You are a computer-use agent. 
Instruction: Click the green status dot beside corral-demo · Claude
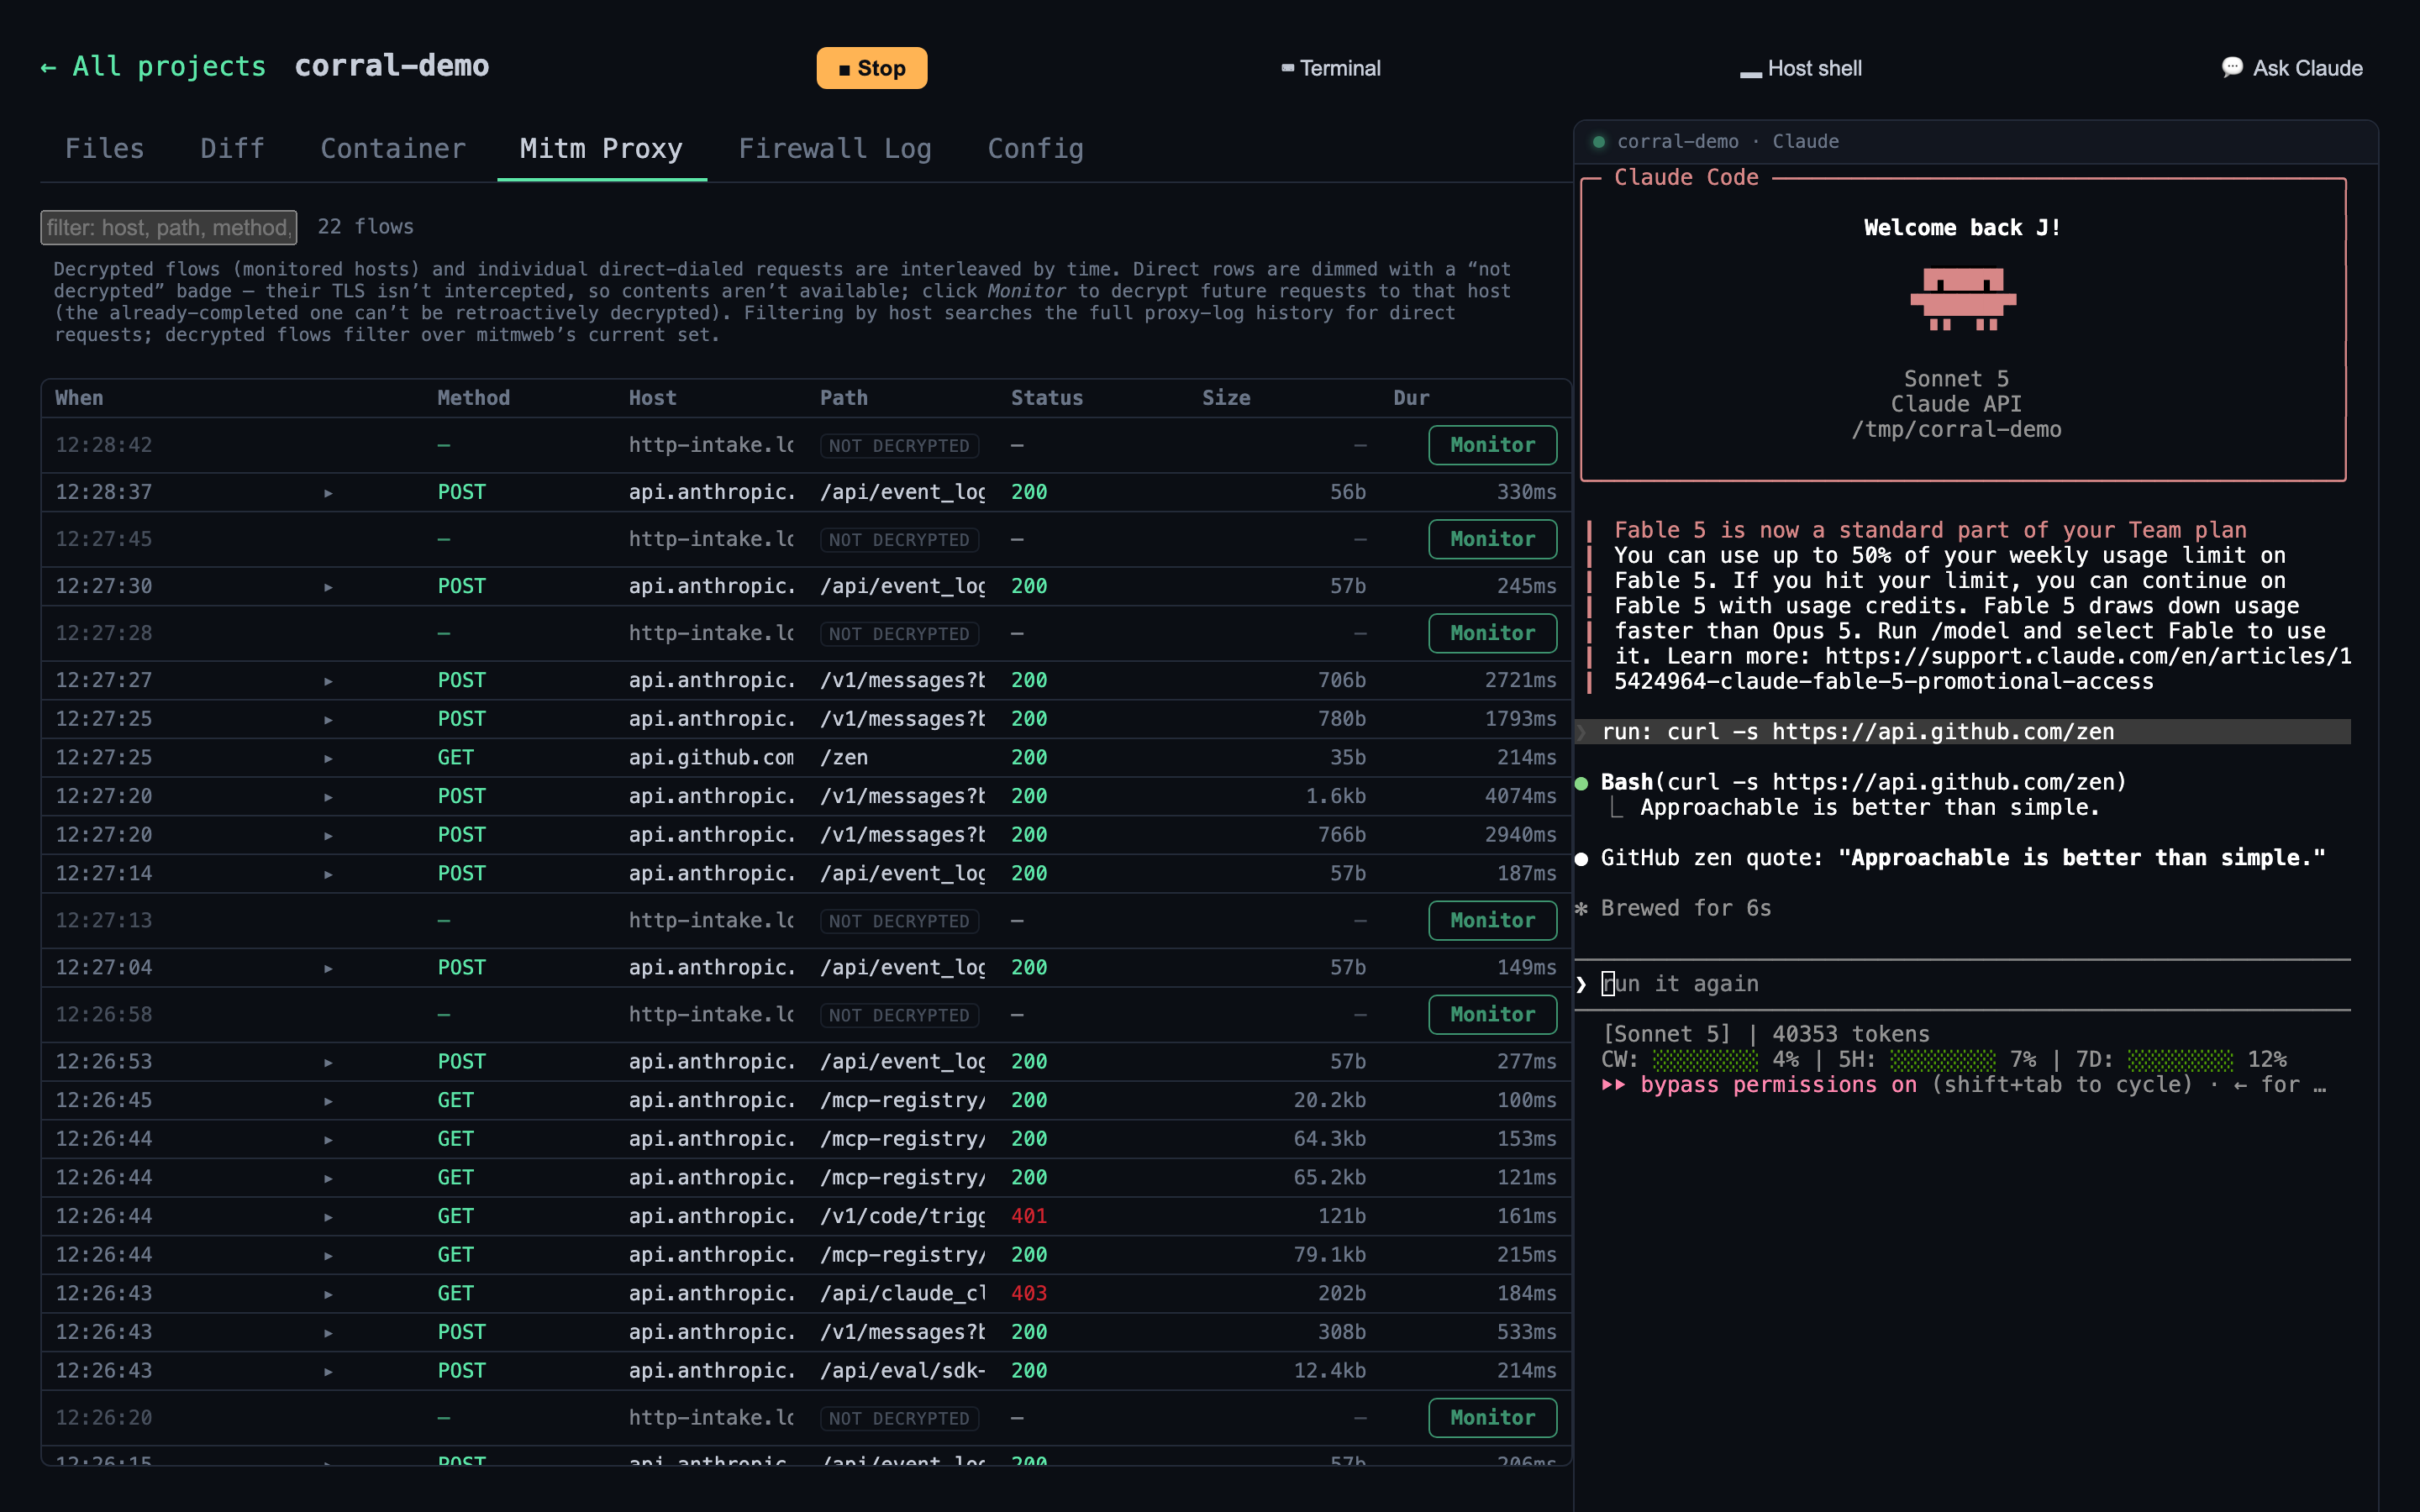(1598, 142)
